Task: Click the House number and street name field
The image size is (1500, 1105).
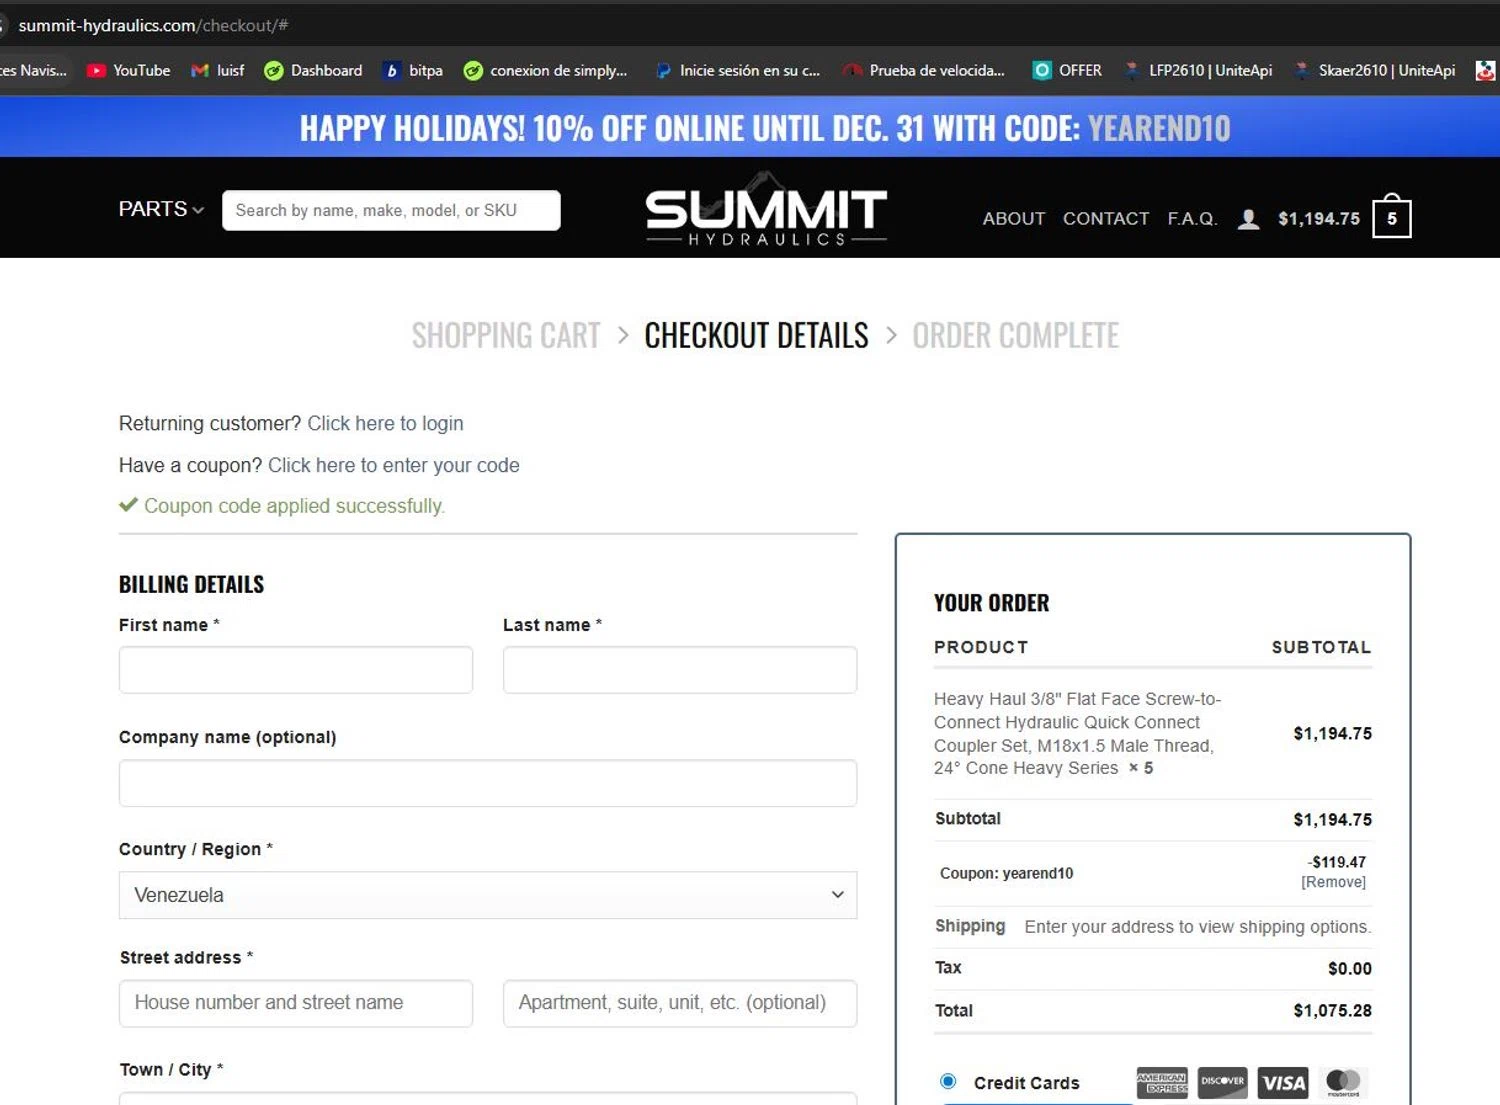Action: (296, 1003)
